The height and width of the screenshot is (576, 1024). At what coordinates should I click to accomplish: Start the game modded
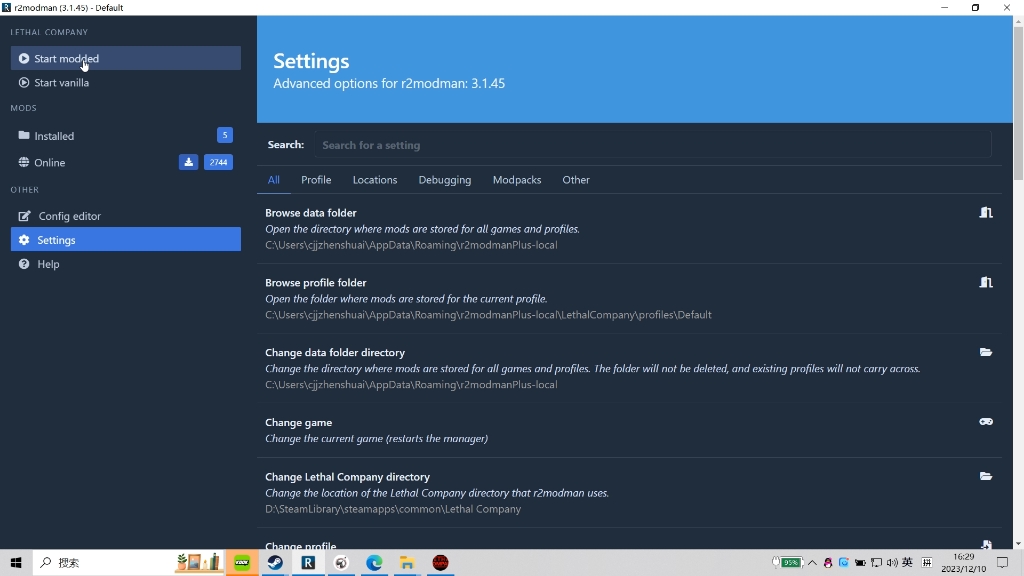pos(125,58)
